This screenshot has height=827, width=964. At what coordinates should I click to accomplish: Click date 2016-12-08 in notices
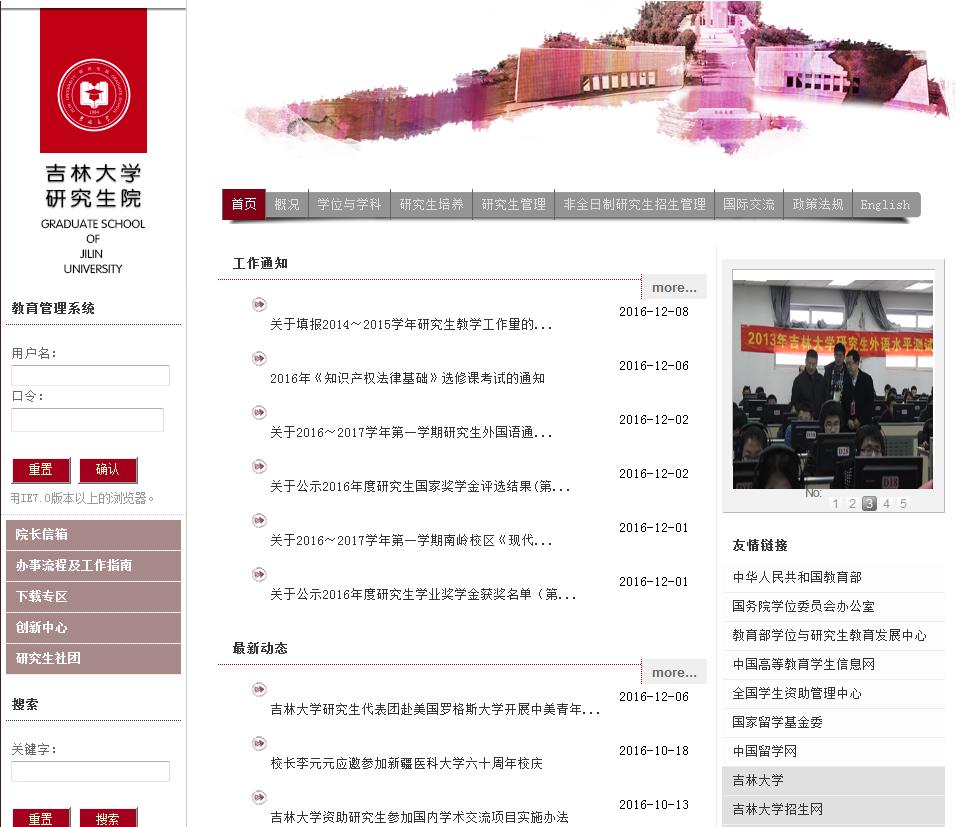pos(654,312)
